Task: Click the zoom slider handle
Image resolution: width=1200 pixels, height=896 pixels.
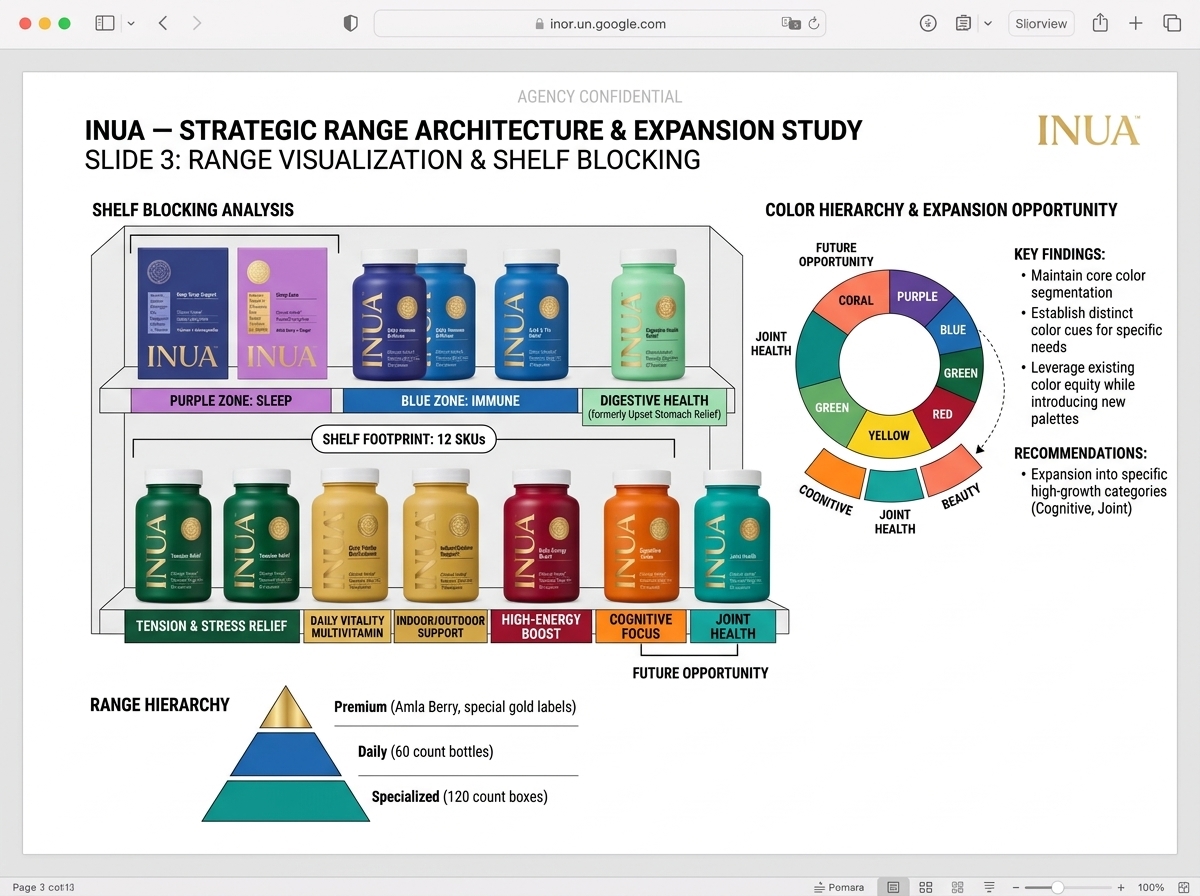Action: tap(1057, 887)
